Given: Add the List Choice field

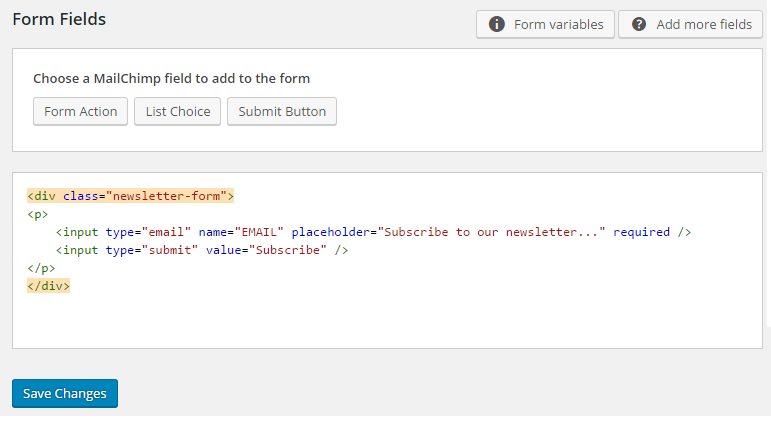Looking at the screenshot, I should tap(178, 112).
